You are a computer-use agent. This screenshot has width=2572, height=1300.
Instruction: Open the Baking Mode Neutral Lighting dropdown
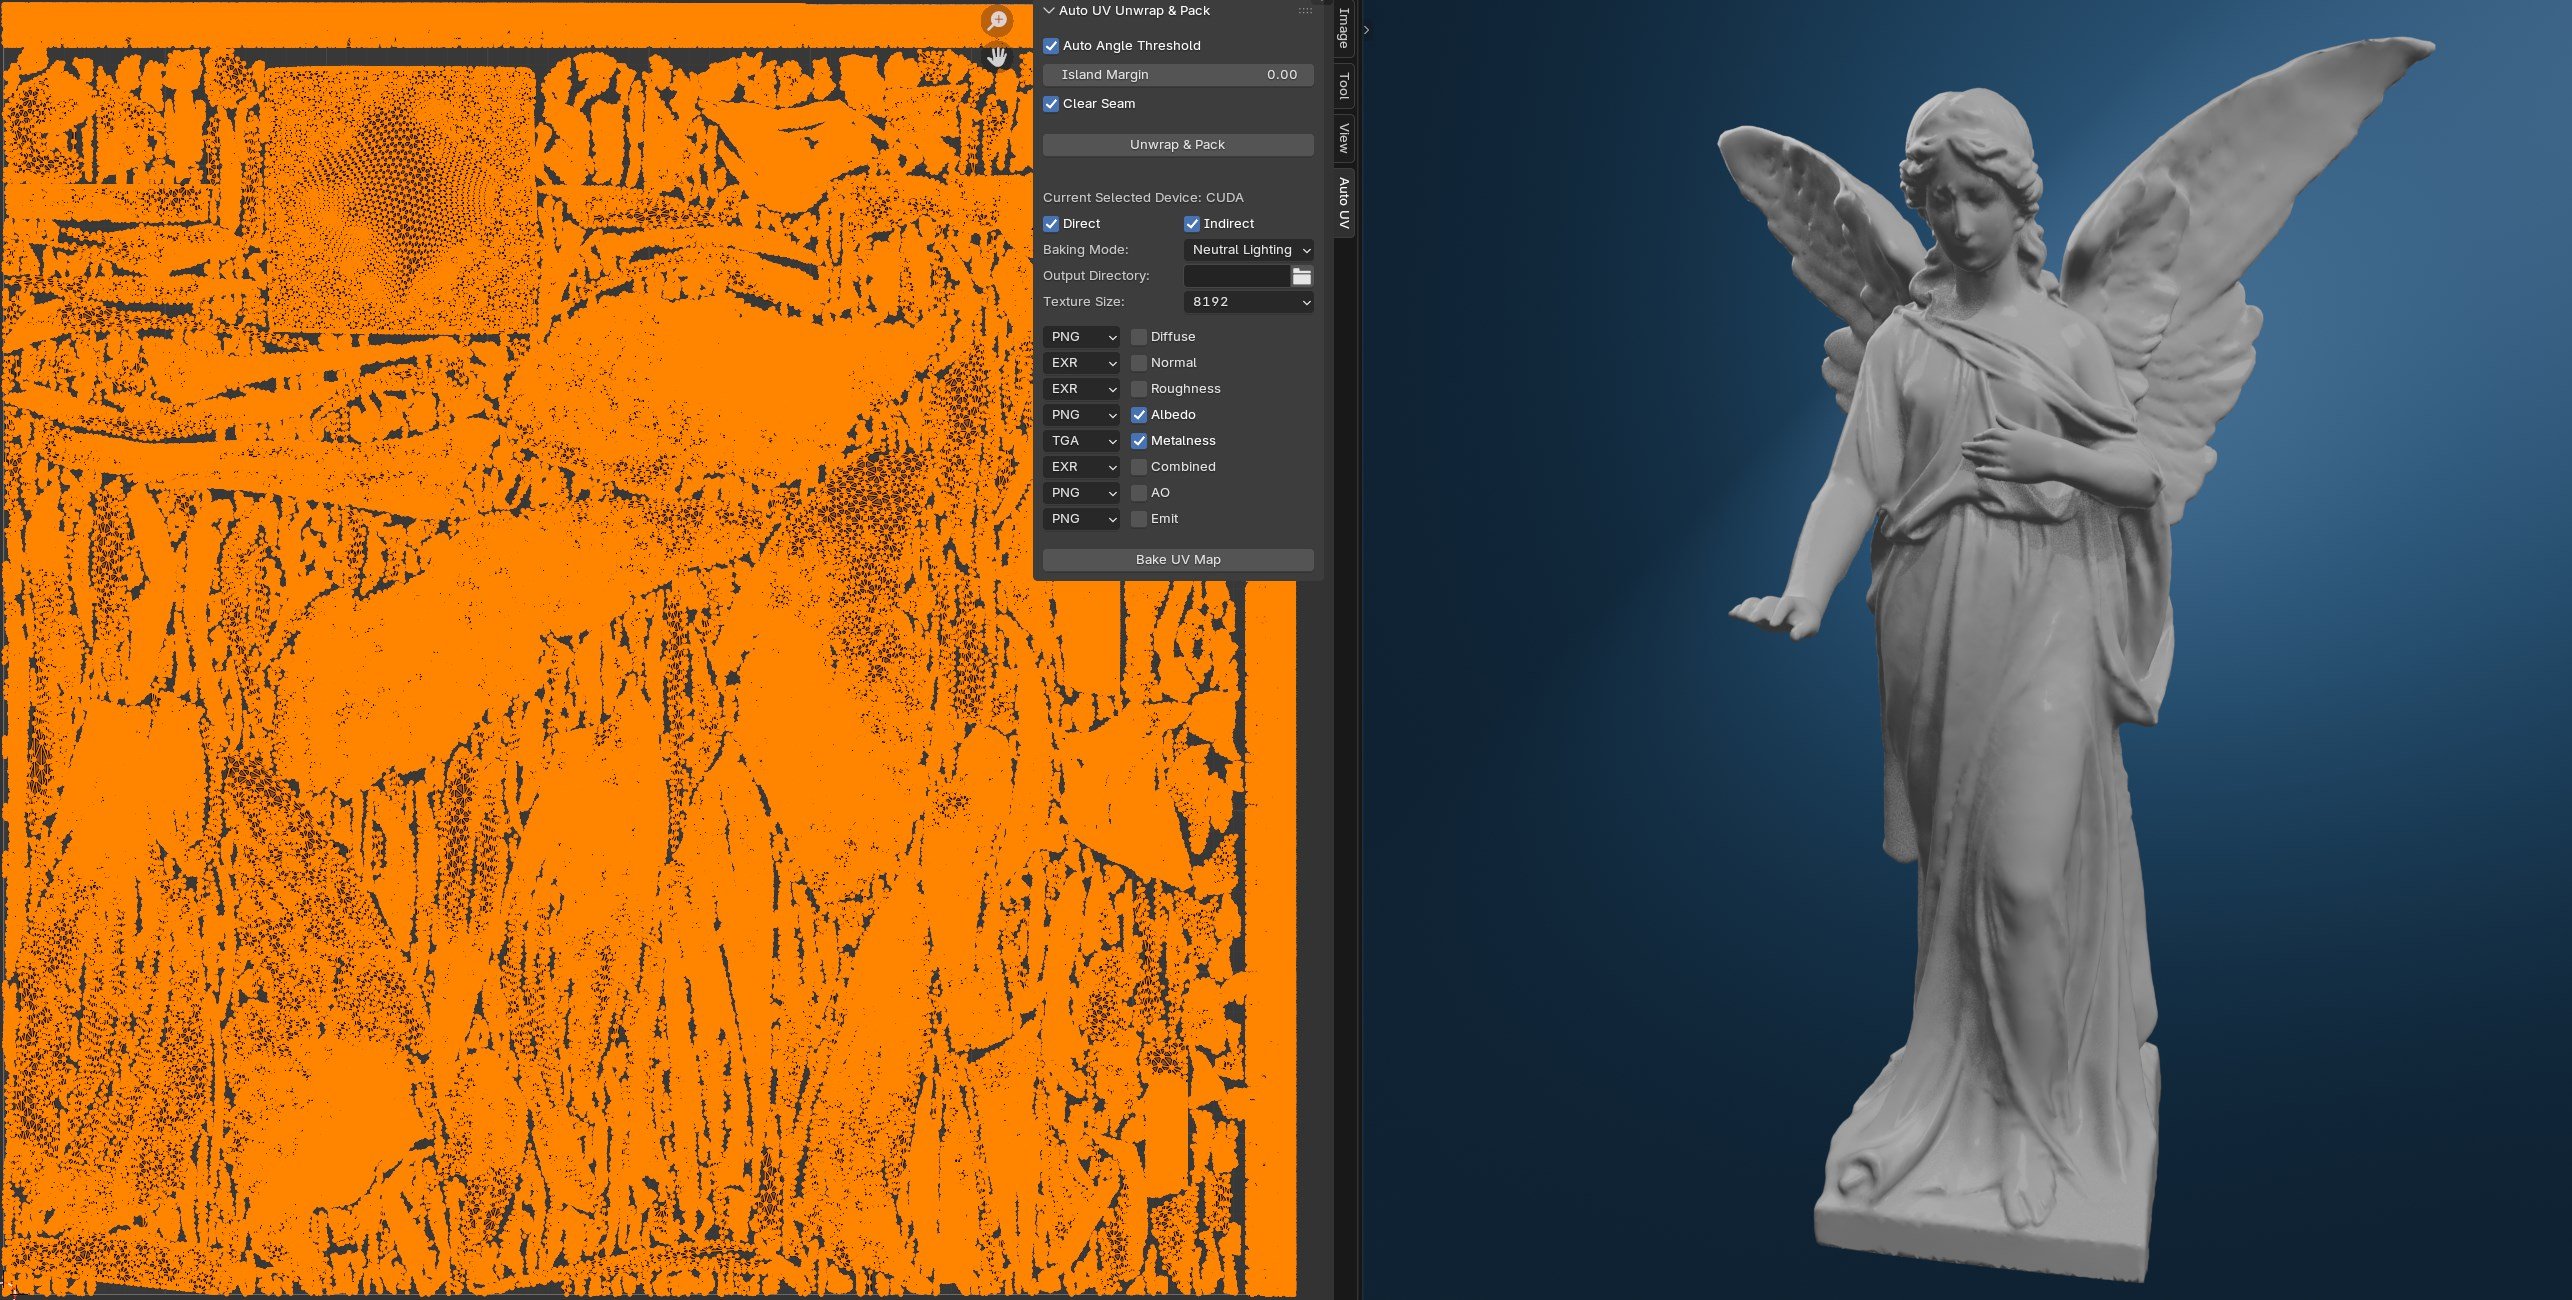tap(1249, 250)
